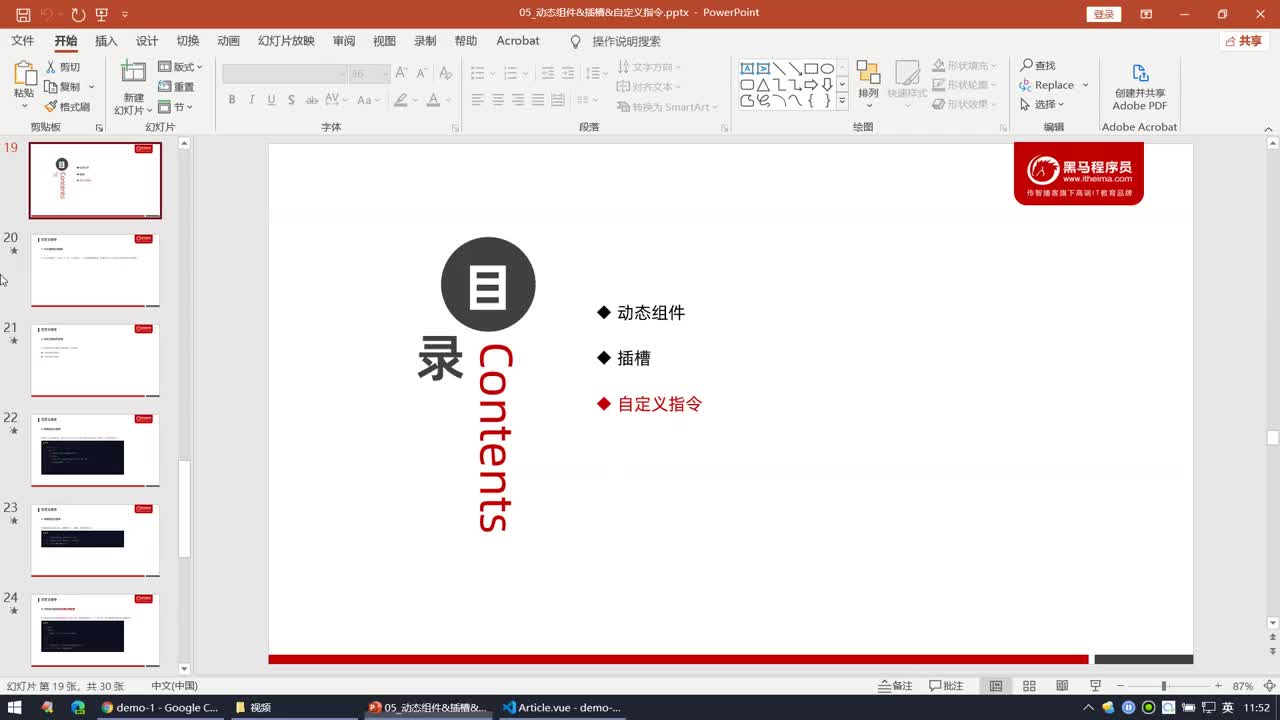Viewport: 1280px width, 720px height.
Task: Open Article.vue VS Code taskbar item
Action: point(562,707)
